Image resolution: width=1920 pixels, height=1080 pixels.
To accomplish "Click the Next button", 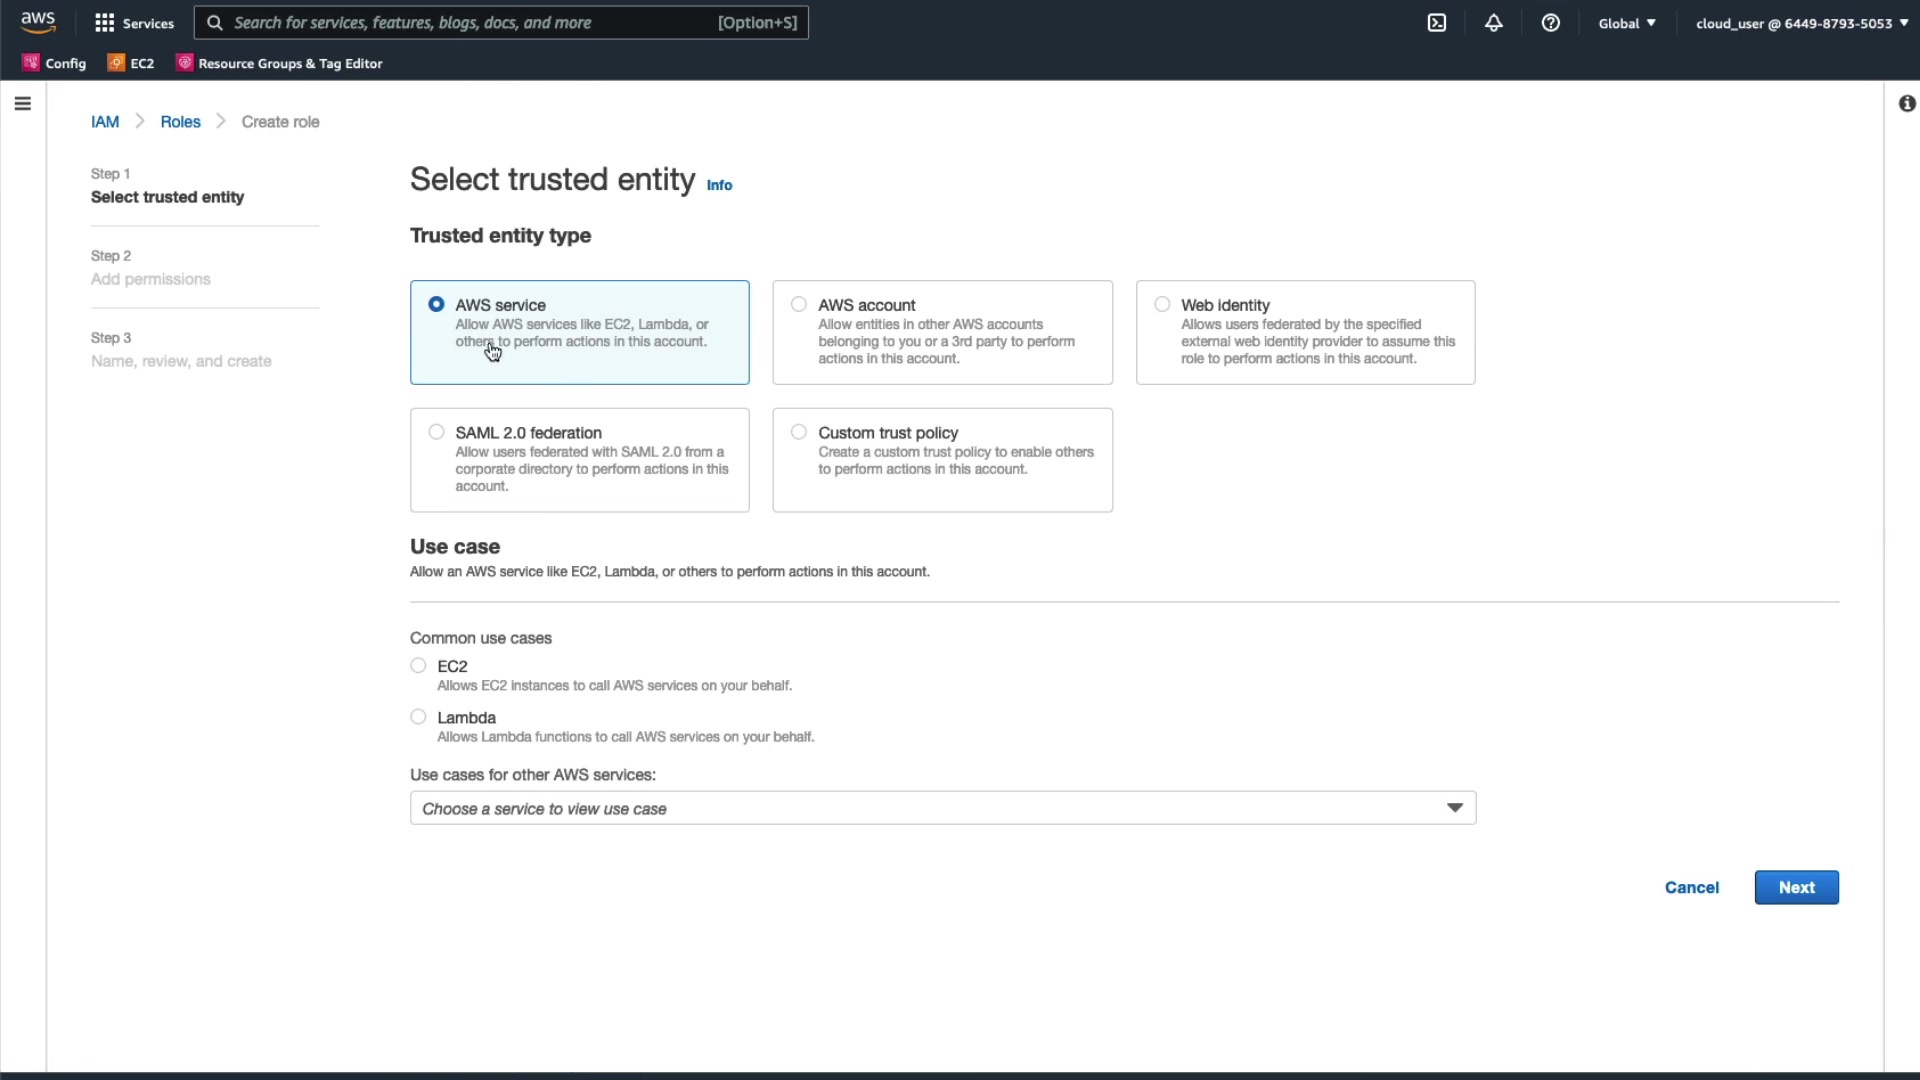I will tap(1796, 887).
